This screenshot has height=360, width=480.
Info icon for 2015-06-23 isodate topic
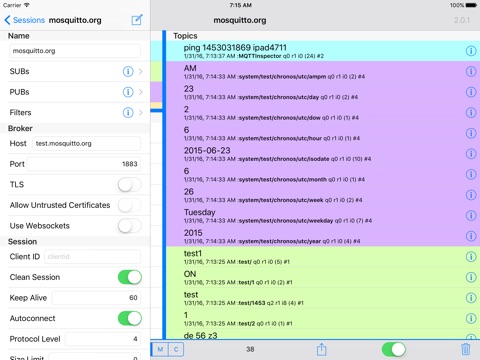[471, 154]
